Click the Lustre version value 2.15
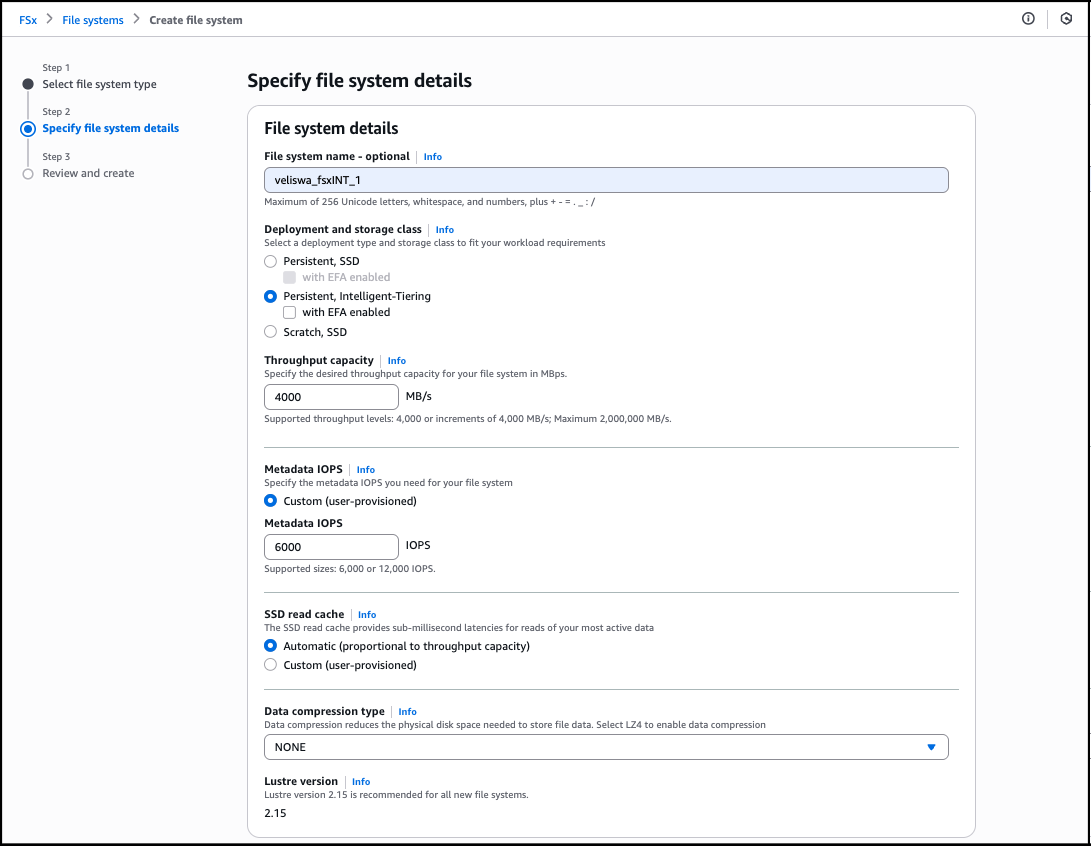1091x846 pixels. coord(276,813)
